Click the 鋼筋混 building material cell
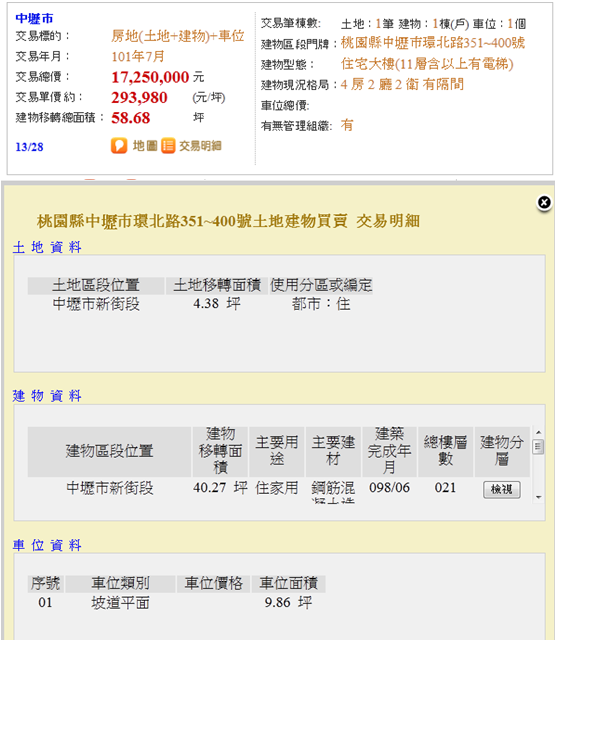This screenshot has width=589, height=735. (333, 488)
